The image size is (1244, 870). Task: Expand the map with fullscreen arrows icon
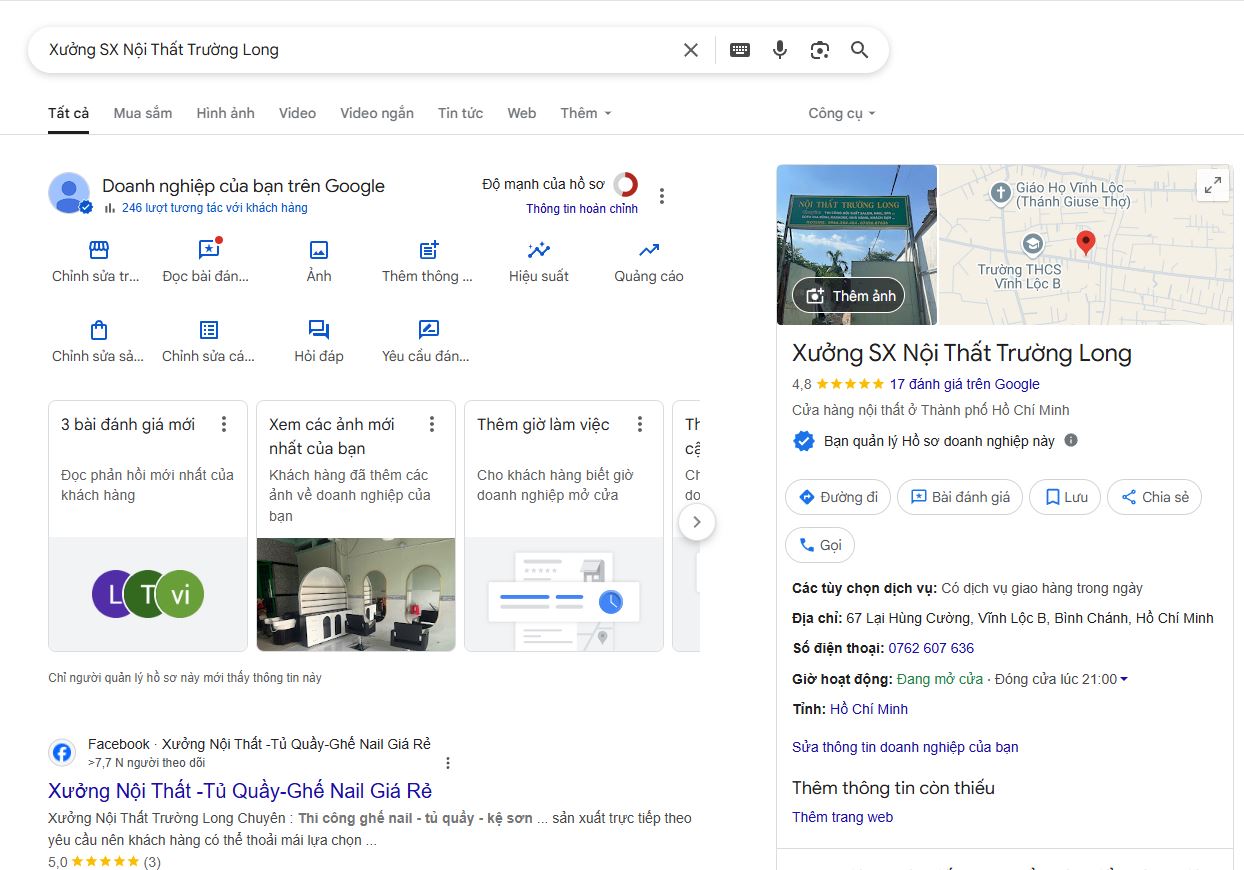point(1212,185)
